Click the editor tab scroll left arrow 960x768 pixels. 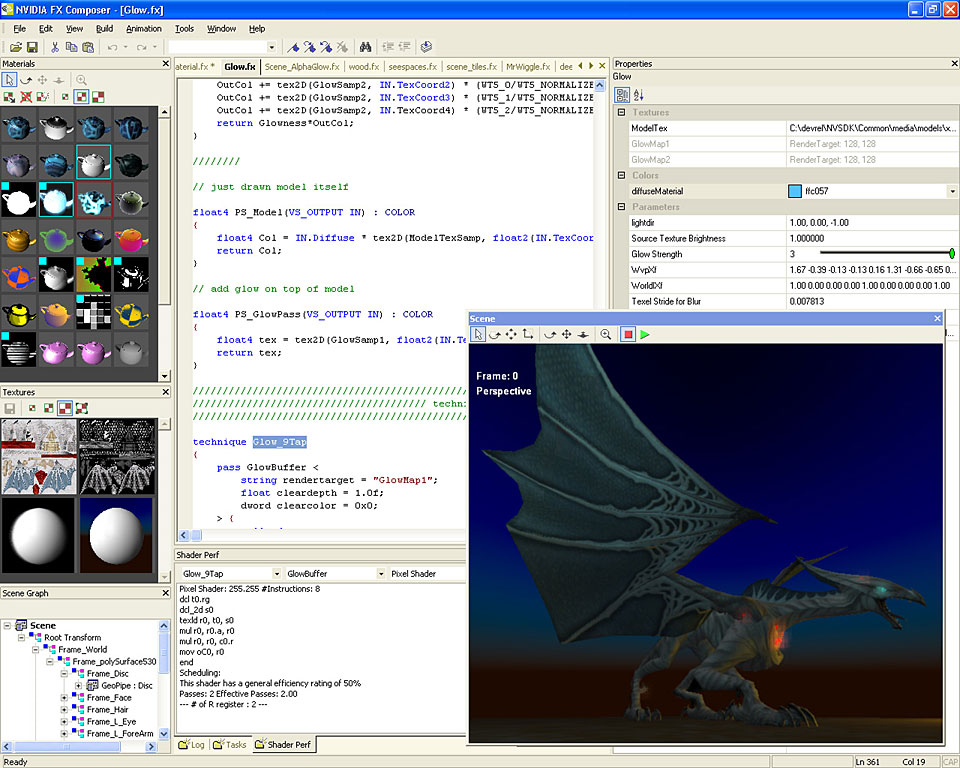580,66
